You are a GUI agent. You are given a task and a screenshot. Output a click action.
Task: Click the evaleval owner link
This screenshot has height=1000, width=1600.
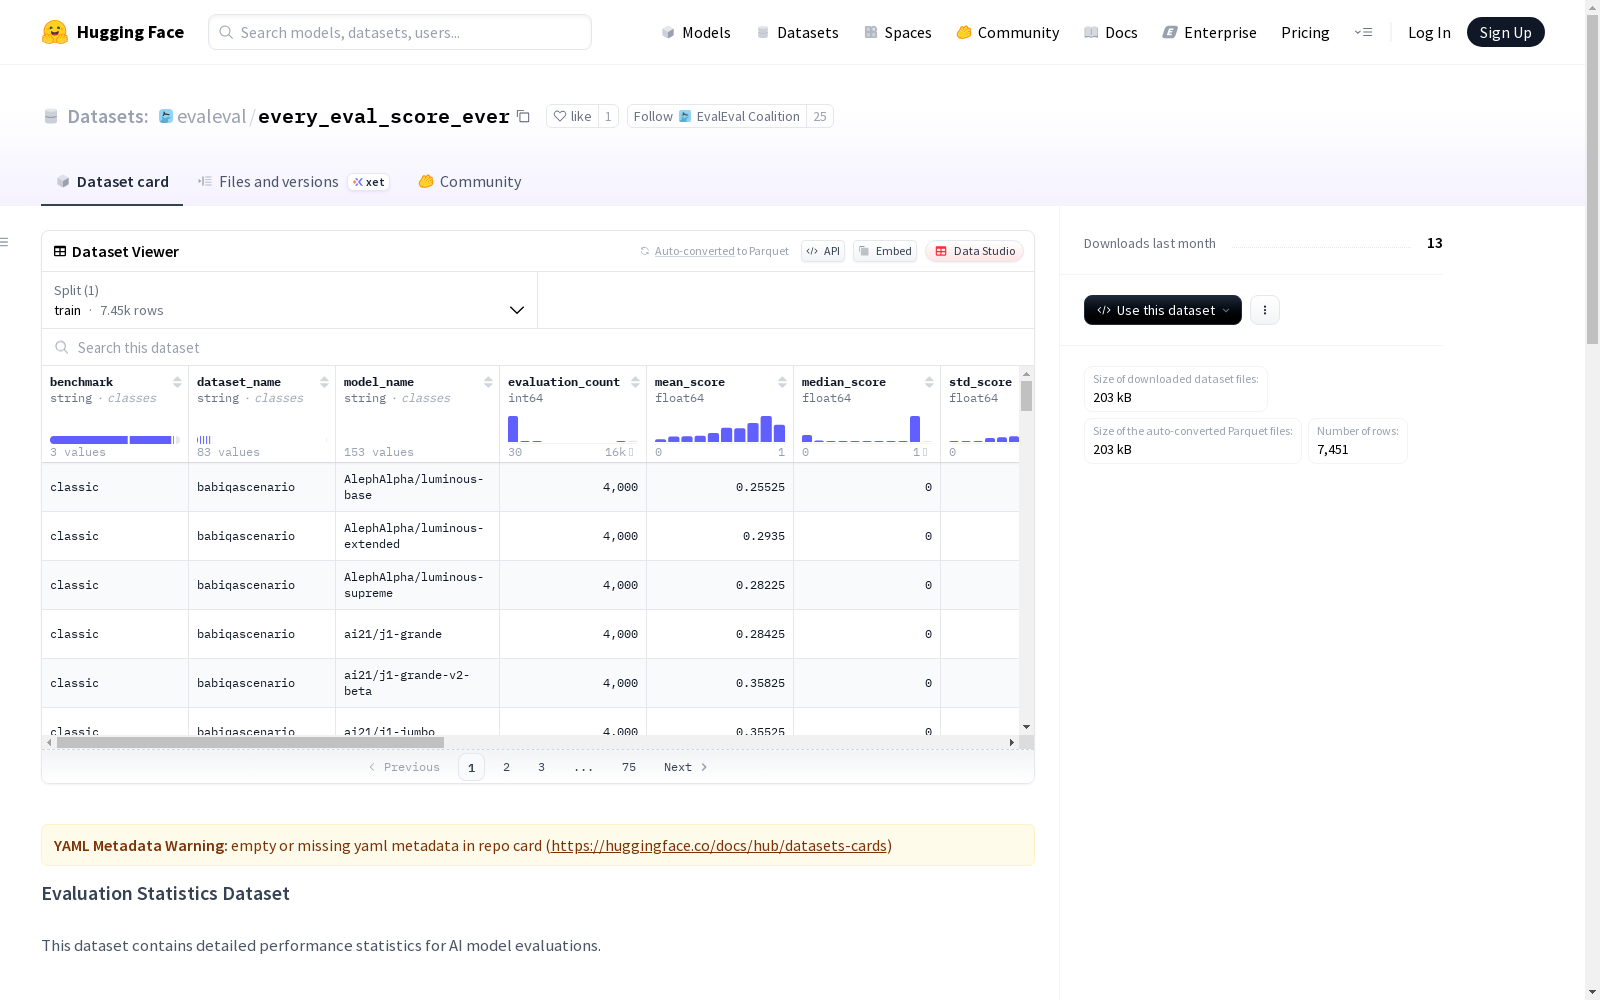pyautogui.click(x=211, y=116)
